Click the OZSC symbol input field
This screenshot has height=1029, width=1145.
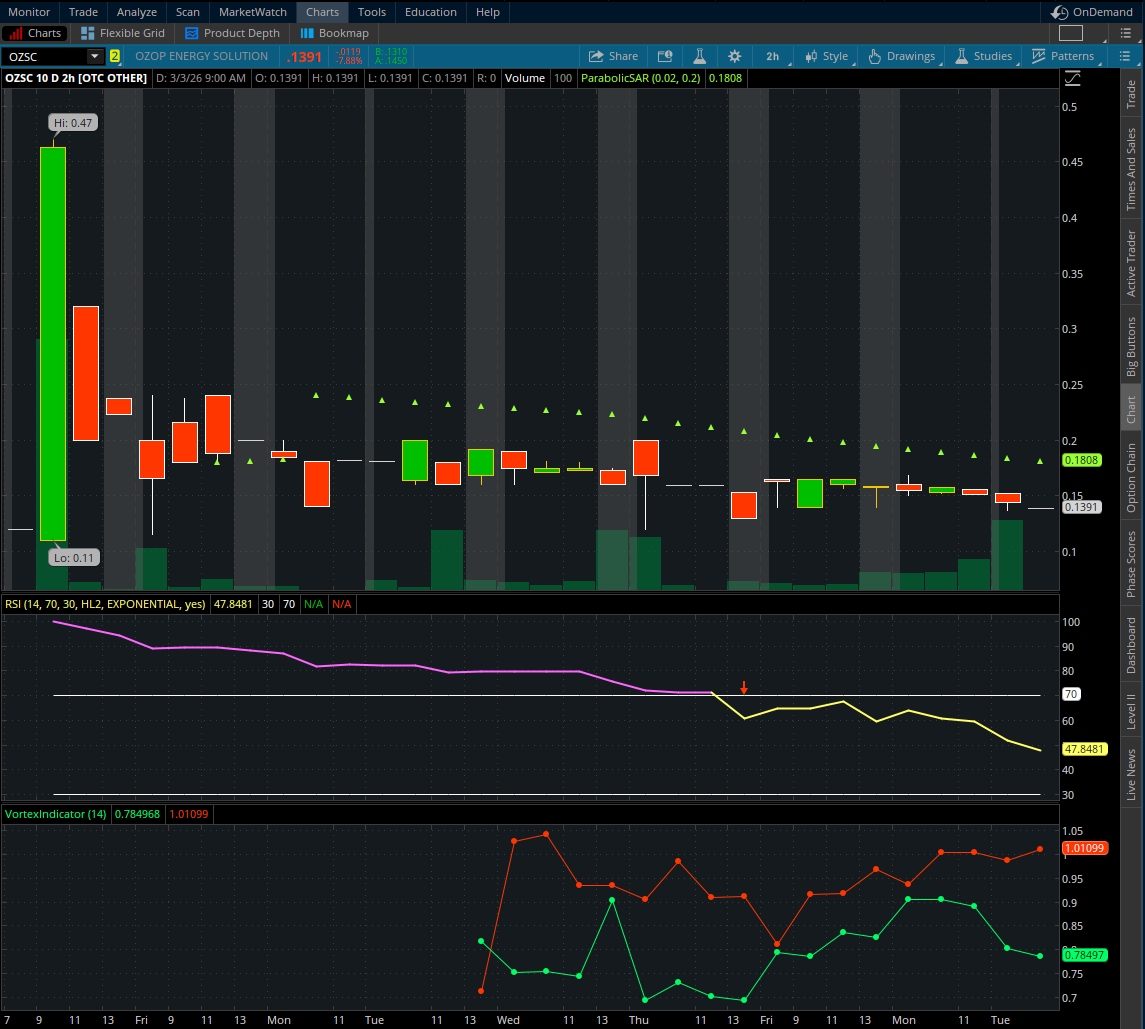tap(45, 56)
